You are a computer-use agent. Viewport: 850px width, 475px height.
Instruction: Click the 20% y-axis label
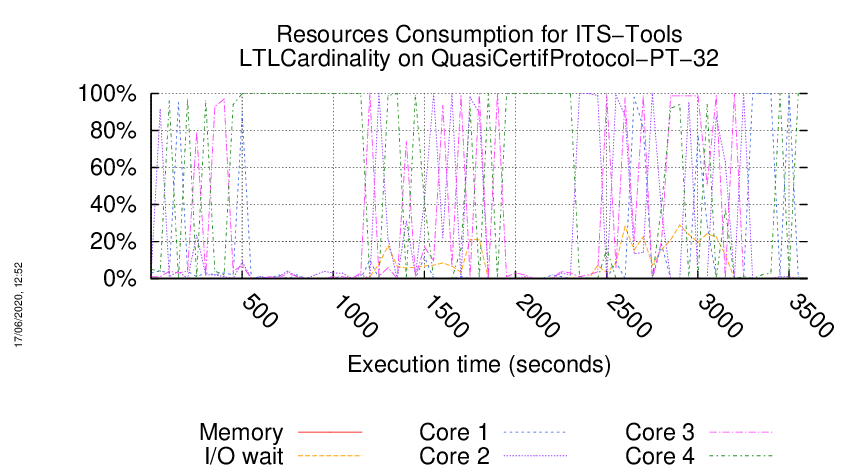point(113,241)
